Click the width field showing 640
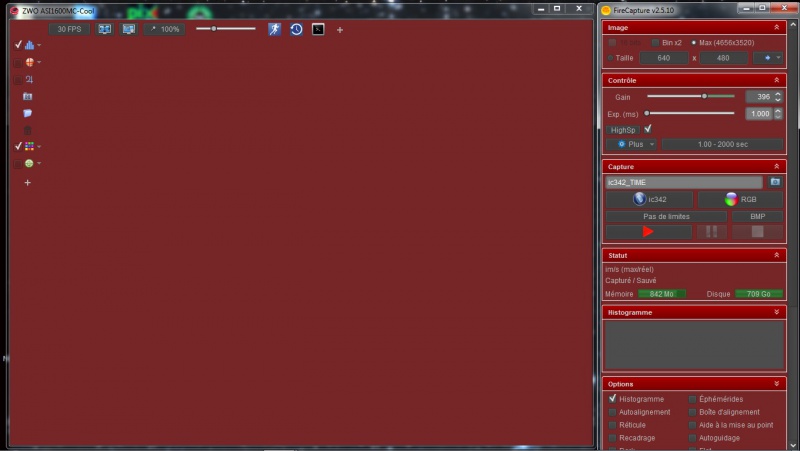The height and width of the screenshot is (451, 800). tap(664, 58)
